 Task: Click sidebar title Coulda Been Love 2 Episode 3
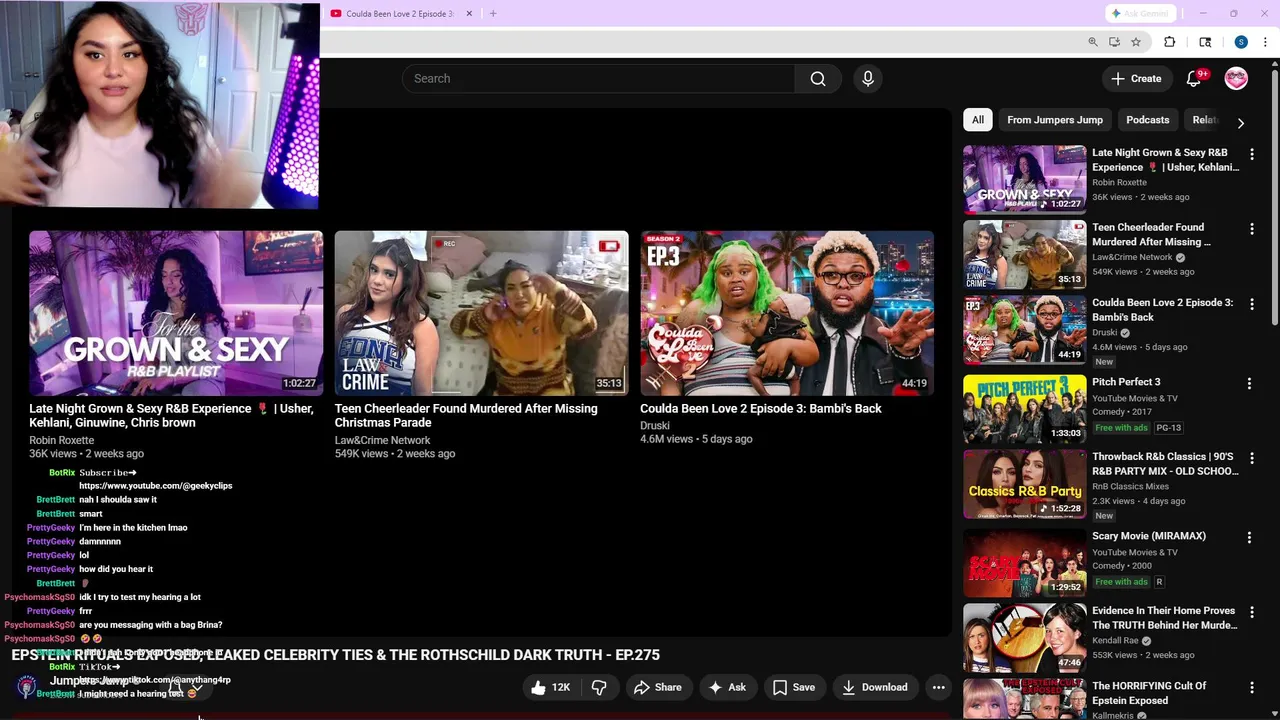(x=1163, y=310)
